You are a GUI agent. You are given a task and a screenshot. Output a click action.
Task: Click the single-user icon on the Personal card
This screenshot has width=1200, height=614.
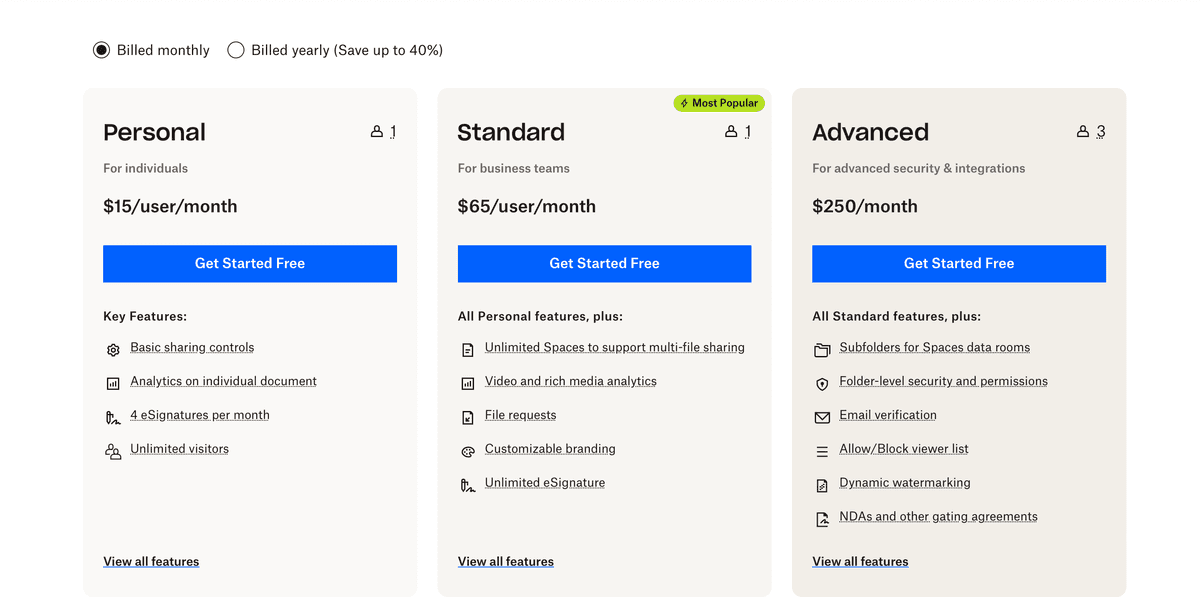coord(377,131)
